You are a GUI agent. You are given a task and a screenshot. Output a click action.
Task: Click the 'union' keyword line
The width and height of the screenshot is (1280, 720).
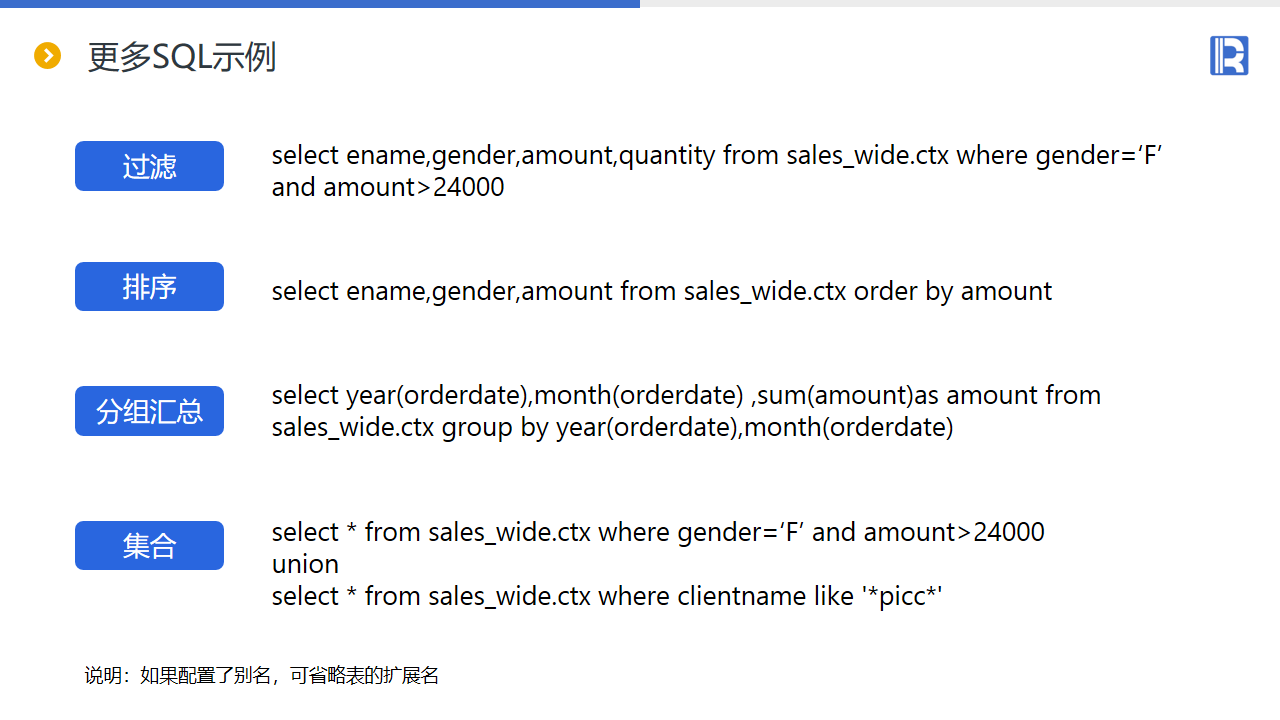click(x=305, y=564)
